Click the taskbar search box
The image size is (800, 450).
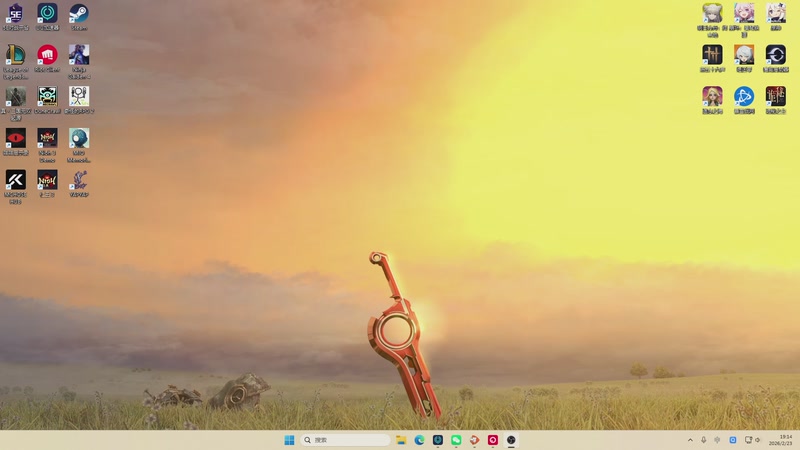point(345,440)
